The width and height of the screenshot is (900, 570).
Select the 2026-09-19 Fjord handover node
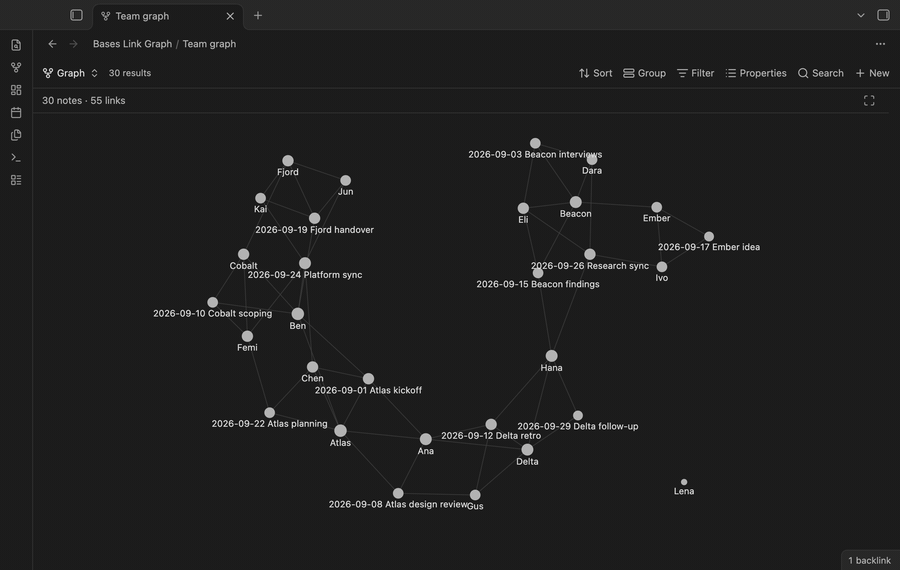(314, 218)
